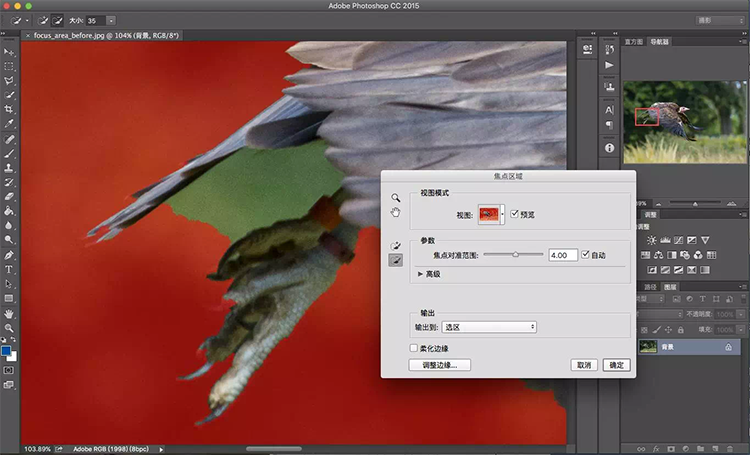Select the Pen tool
Image resolution: width=750 pixels, height=455 pixels.
[x=9, y=255]
